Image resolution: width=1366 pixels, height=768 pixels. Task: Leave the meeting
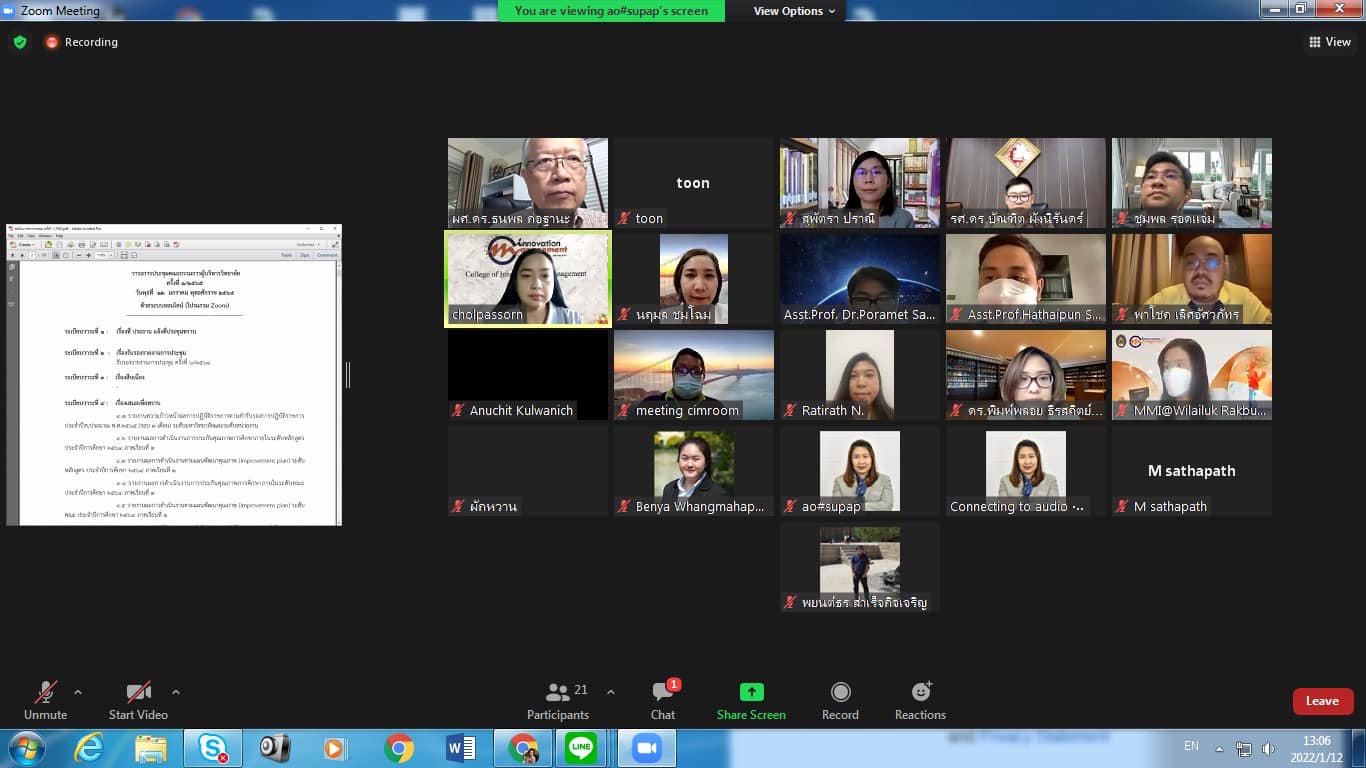coord(1322,701)
